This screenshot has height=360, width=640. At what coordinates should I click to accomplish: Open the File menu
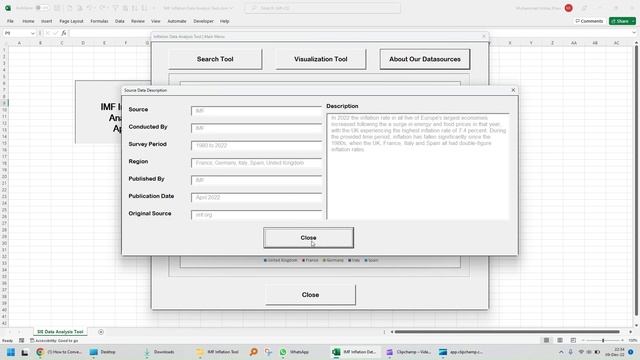click(x=10, y=21)
